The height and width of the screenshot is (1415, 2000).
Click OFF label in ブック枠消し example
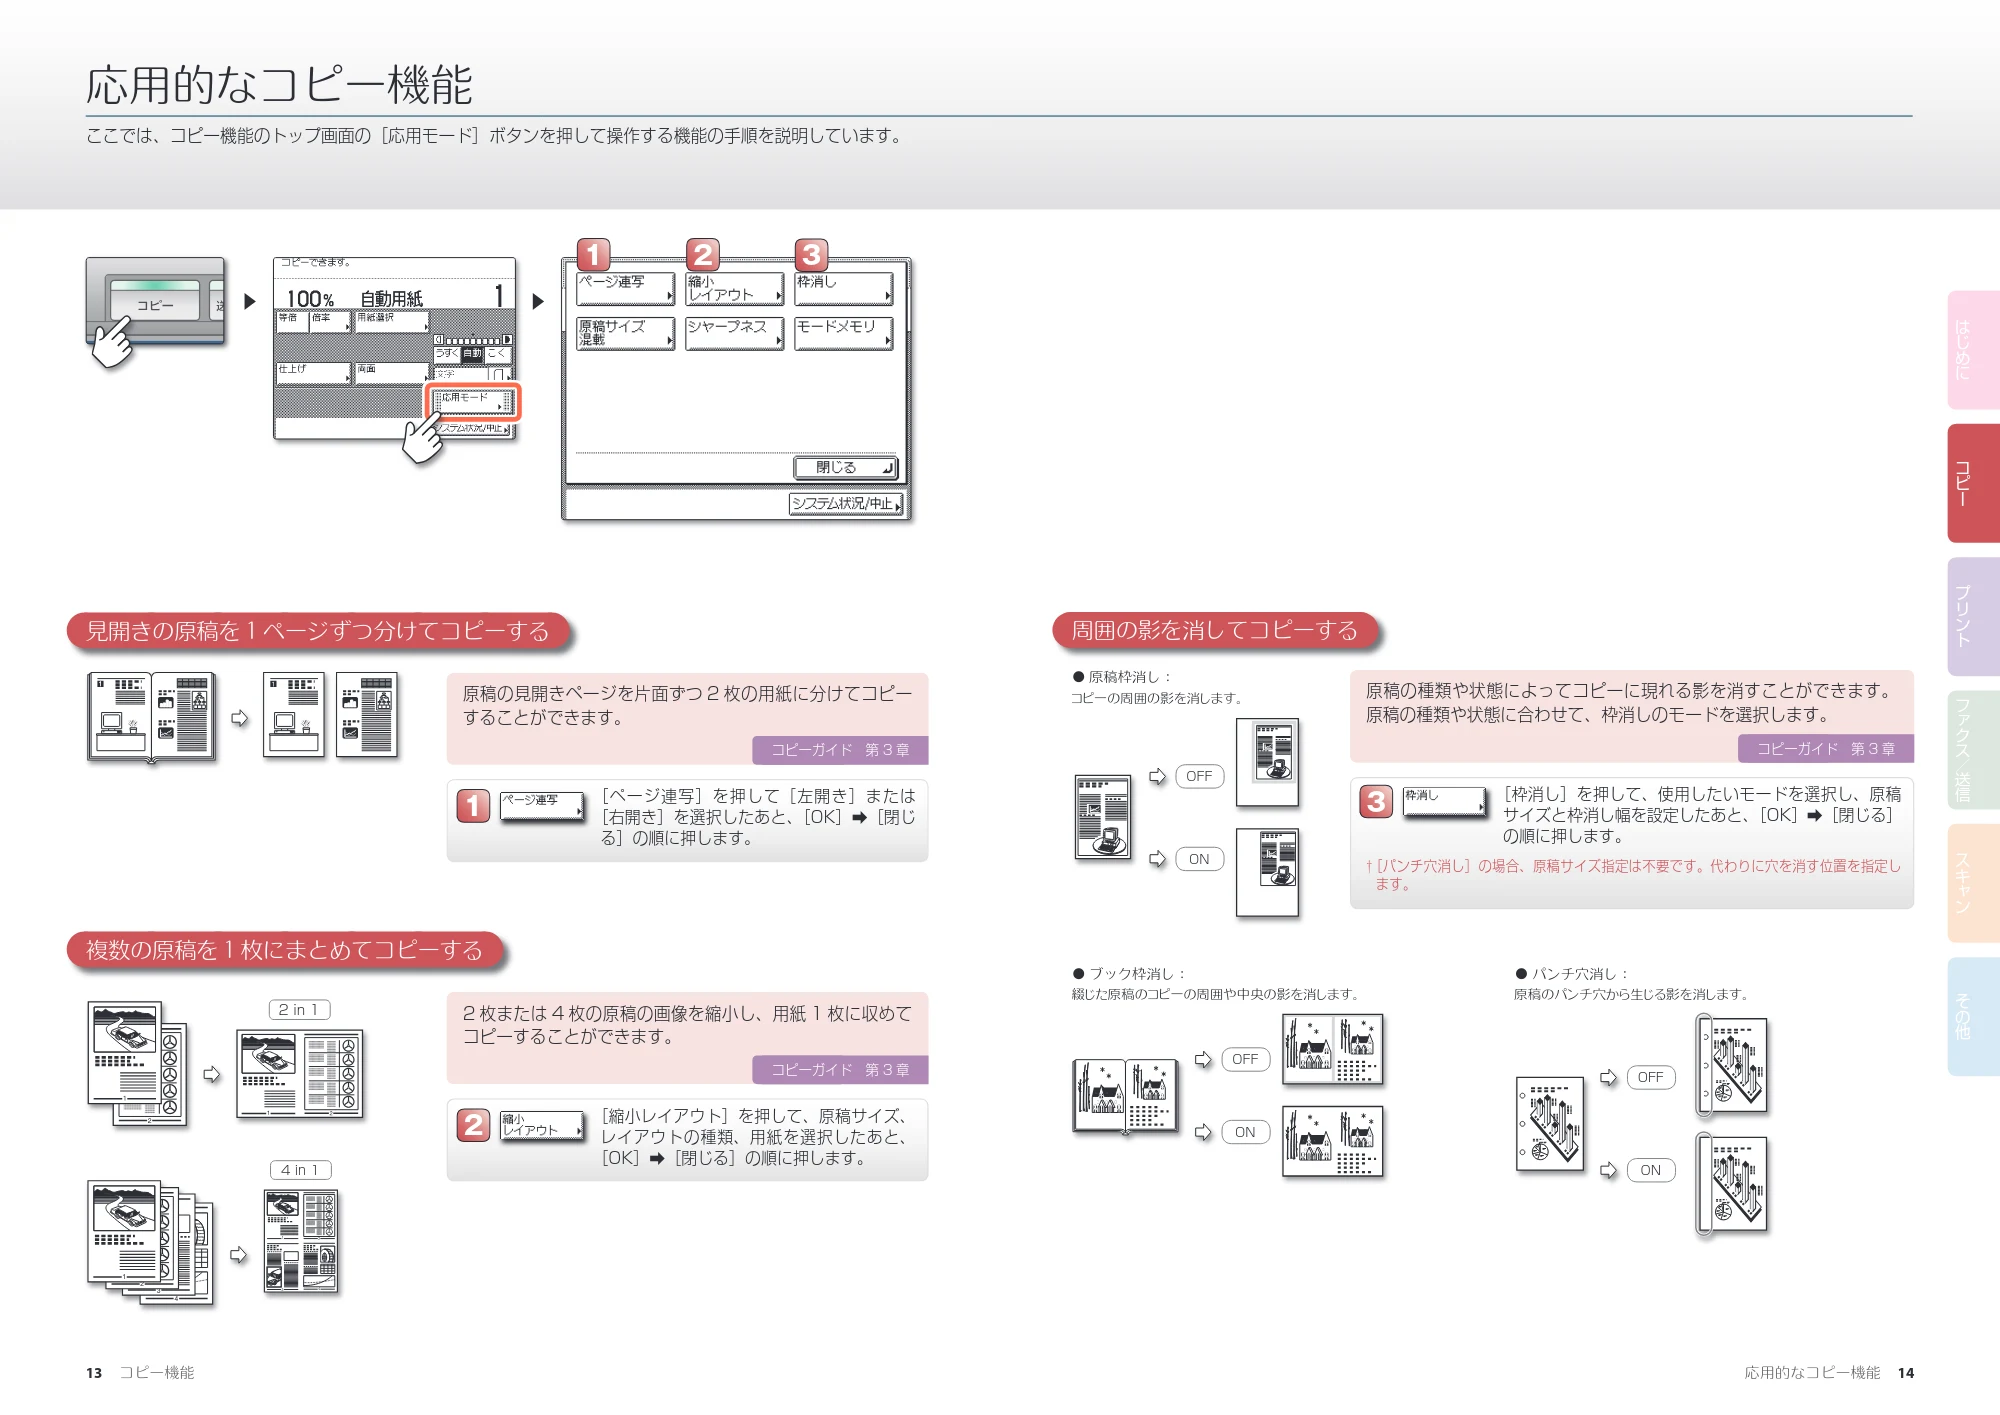(1245, 1059)
